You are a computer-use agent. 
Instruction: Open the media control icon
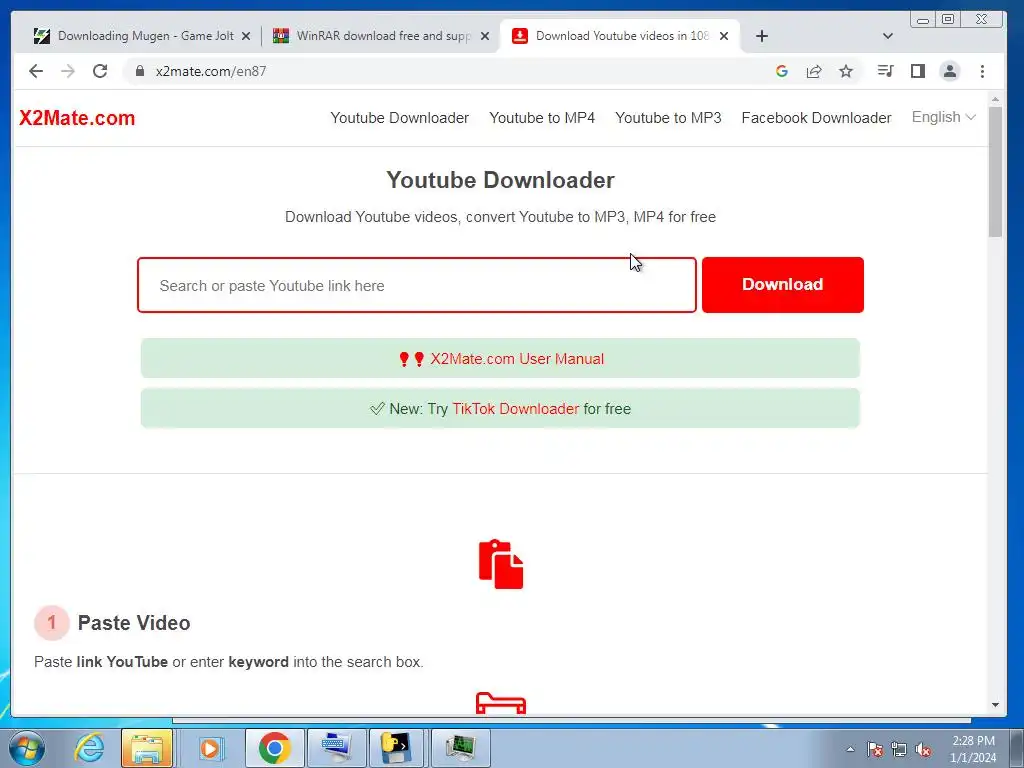pos(886,71)
